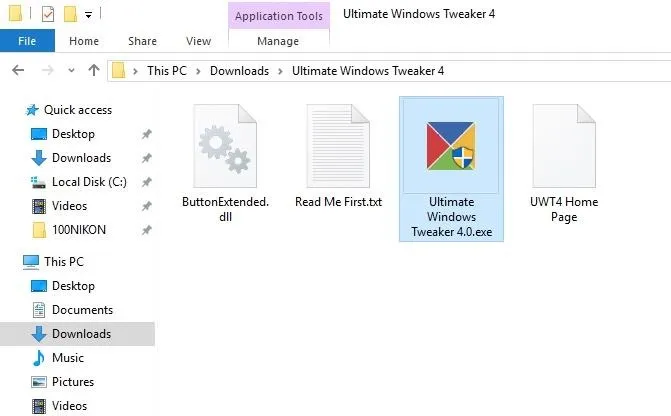This screenshot has height=416, width=671.
Task: Expand the chevron after Downloads in the address bar
Action: [280, 71]
